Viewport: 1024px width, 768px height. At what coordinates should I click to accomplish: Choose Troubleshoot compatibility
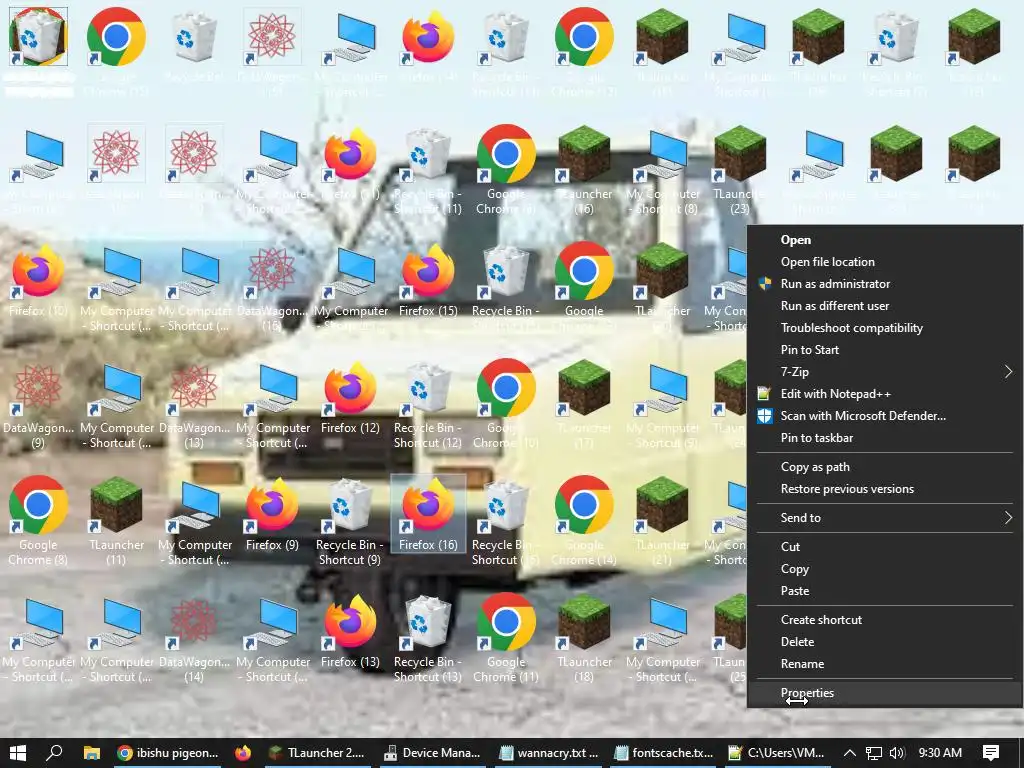[885, 328]
